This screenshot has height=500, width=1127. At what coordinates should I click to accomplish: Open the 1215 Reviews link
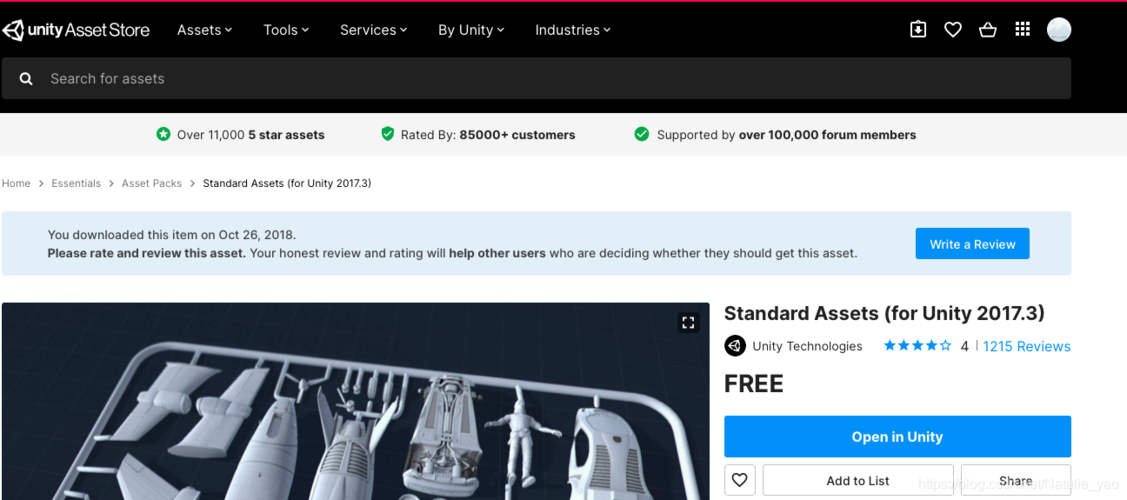coord(1026,346)
